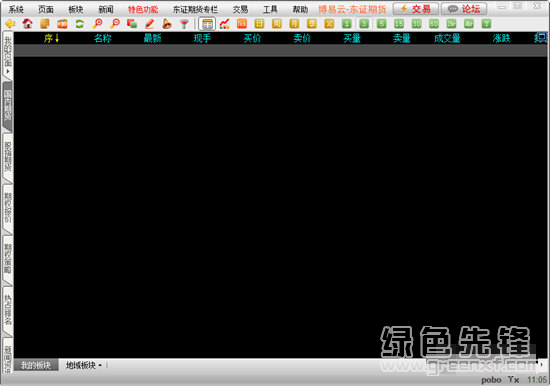The height and width of the screenshot is (386, 550).
Task: Open the 期权策略 side tab
Action: 8,259
